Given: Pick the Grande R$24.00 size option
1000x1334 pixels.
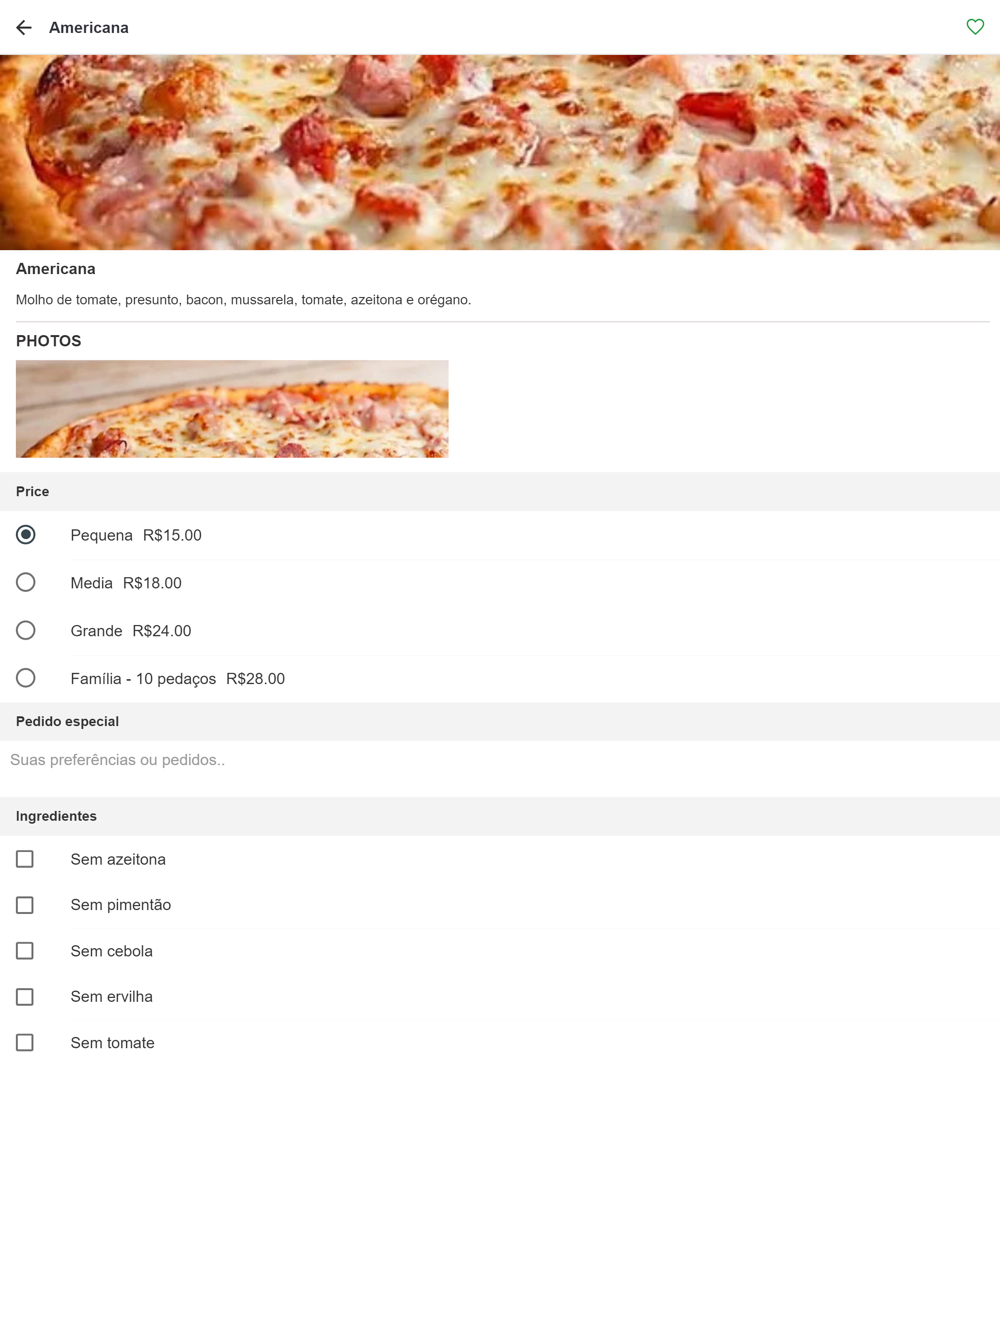Looking at the screenshot, I should [500, 631].
